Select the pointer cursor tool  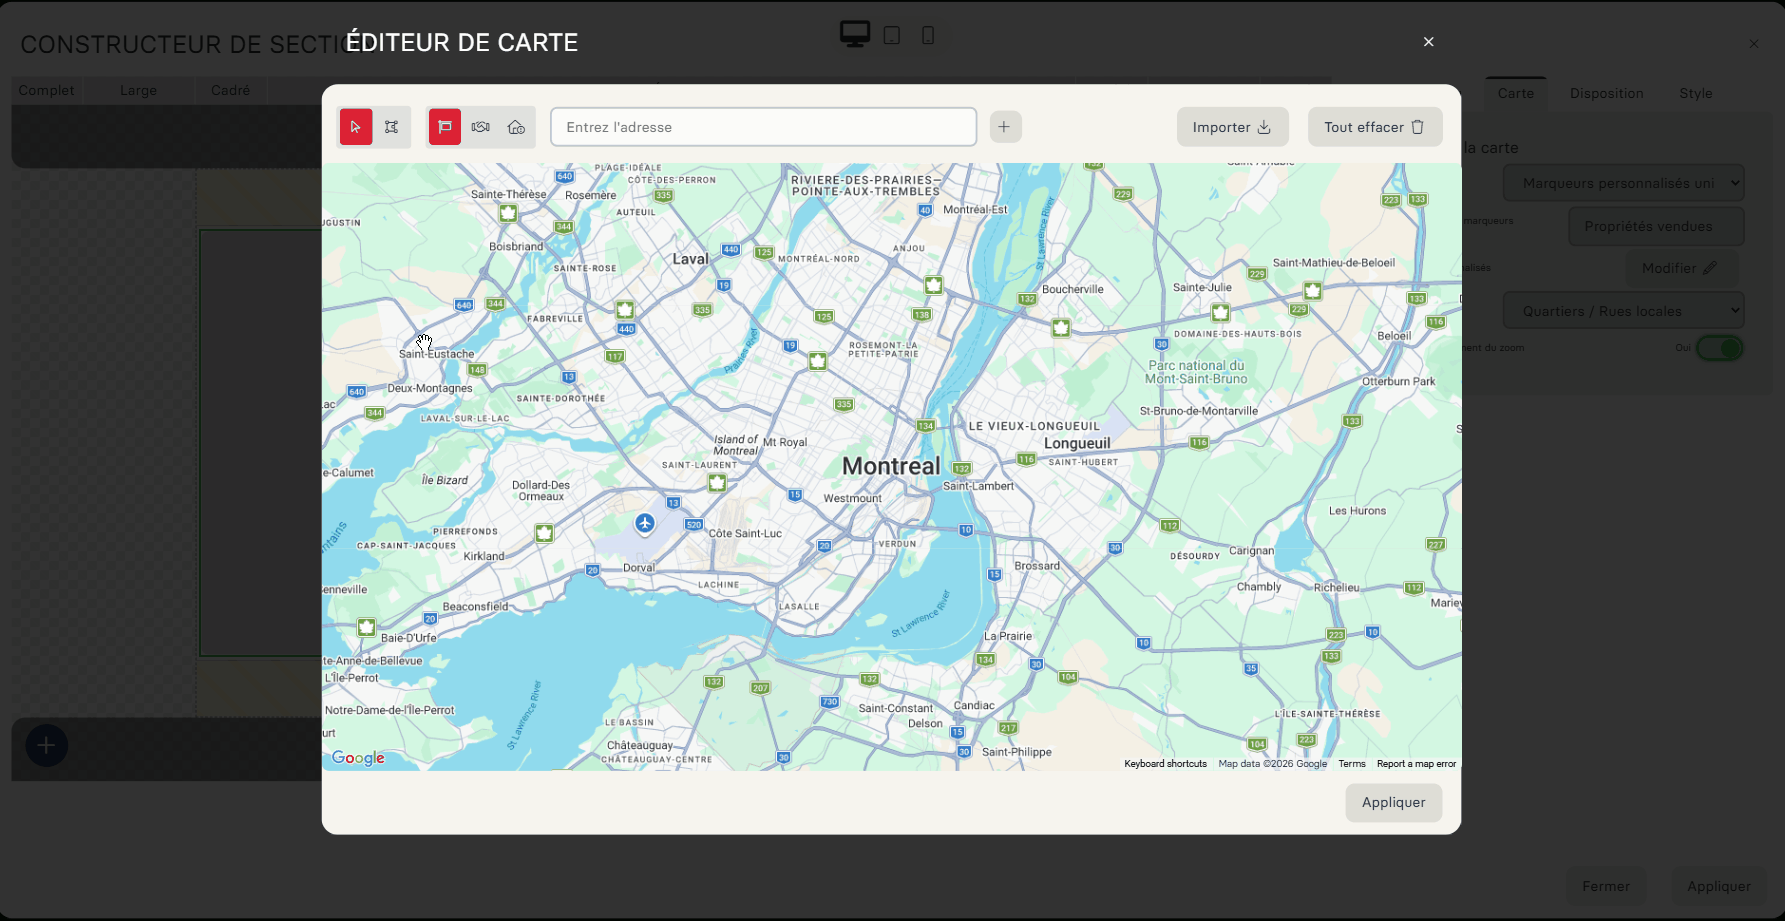click(x=356, y=127)
